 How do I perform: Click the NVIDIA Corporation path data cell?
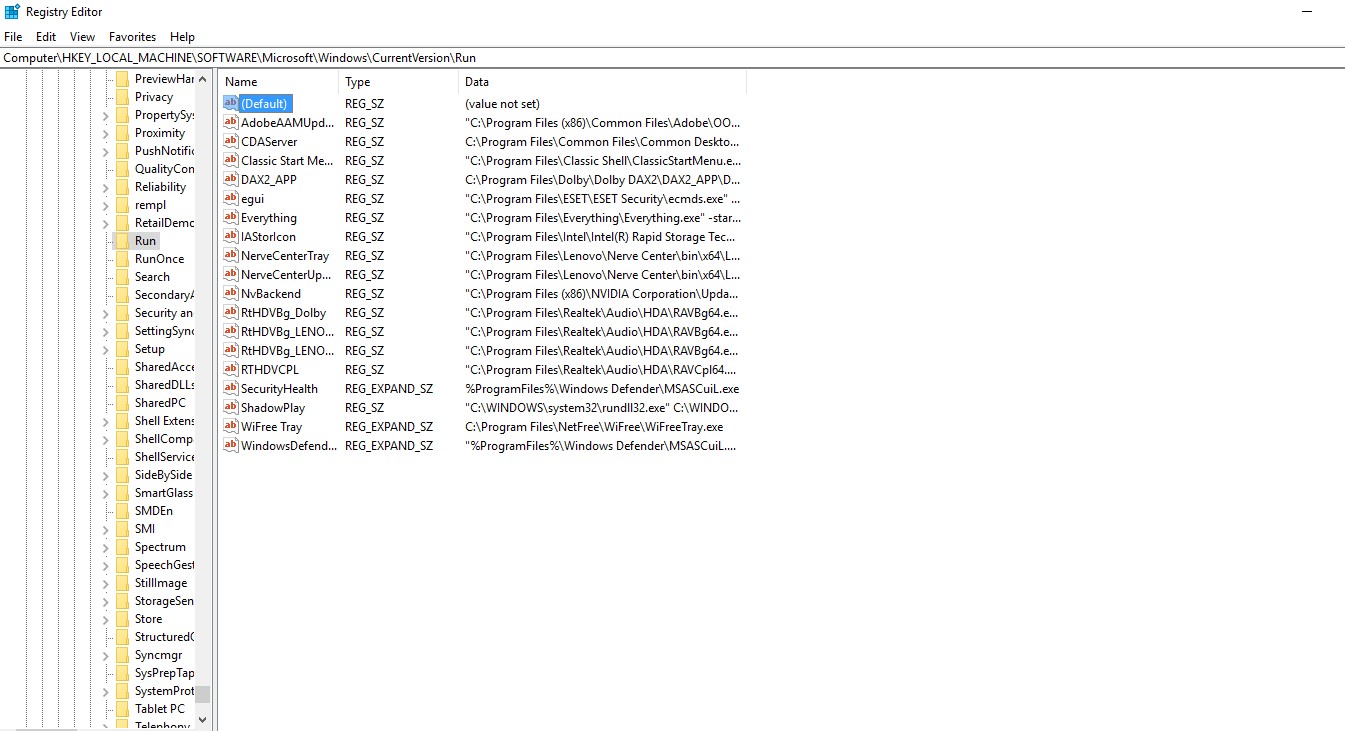(x=601, y=293)
